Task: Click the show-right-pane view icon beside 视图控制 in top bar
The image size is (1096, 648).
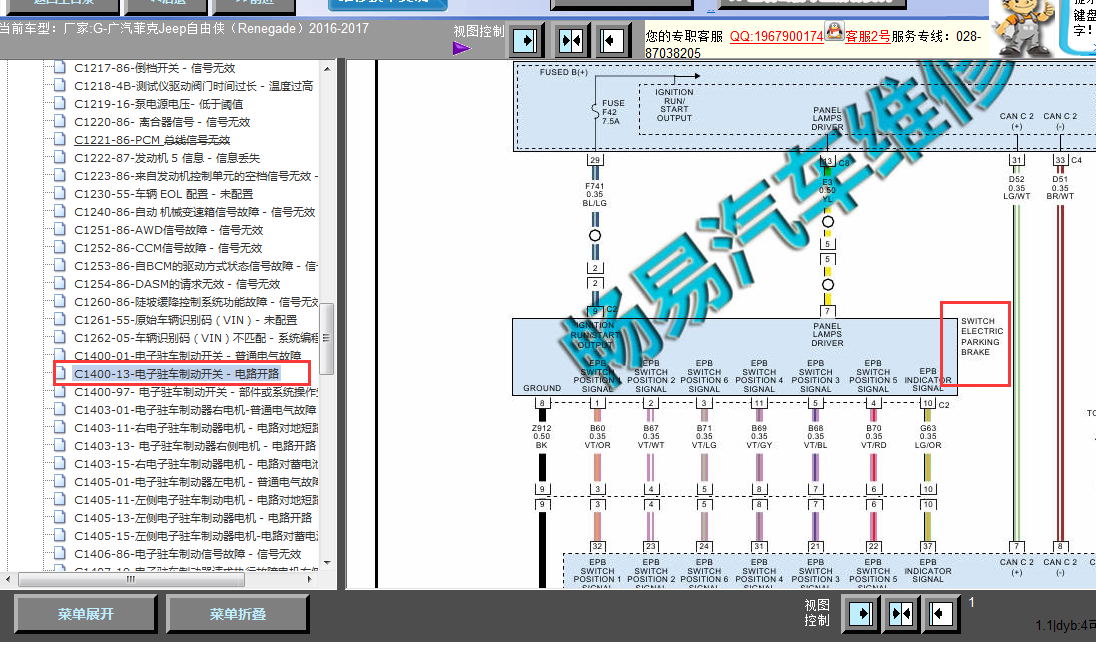Action: [526, 41]
